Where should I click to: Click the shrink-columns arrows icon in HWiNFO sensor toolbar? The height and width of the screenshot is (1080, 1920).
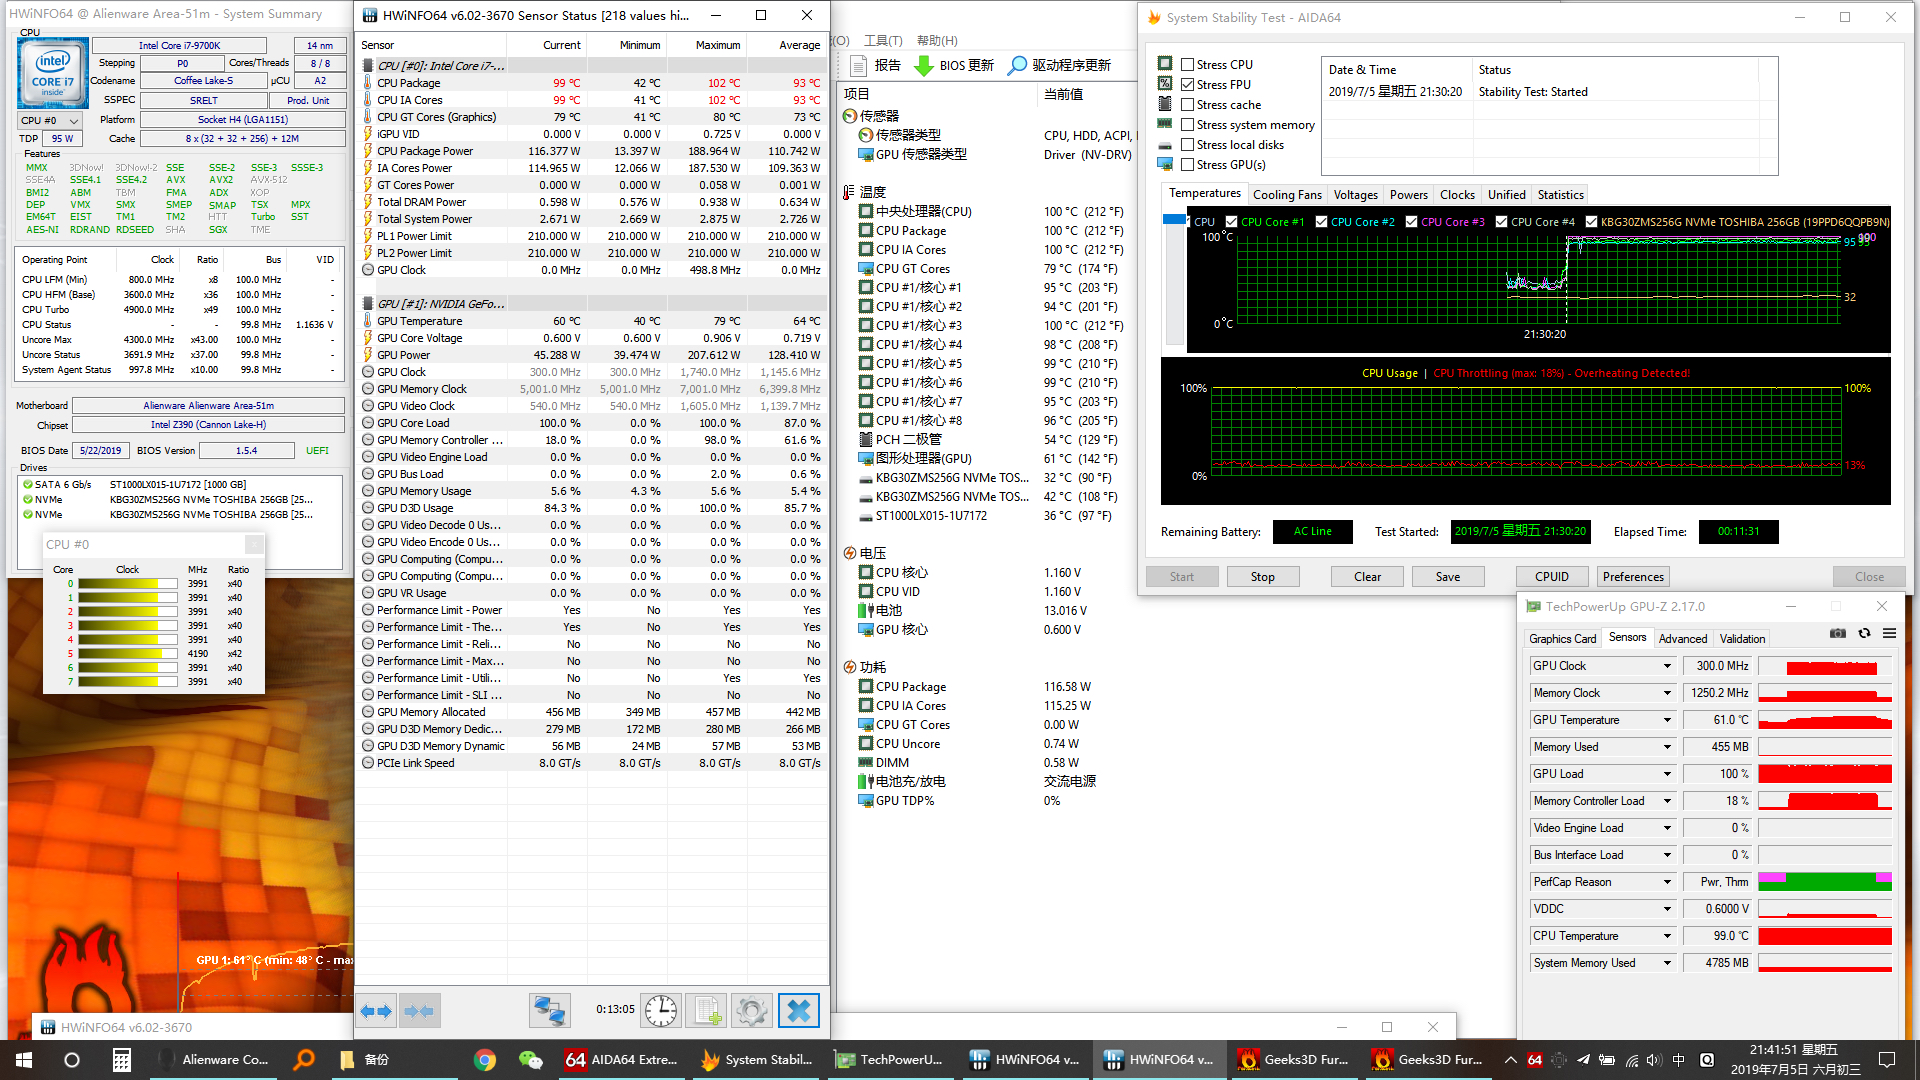pos(419,1010)
